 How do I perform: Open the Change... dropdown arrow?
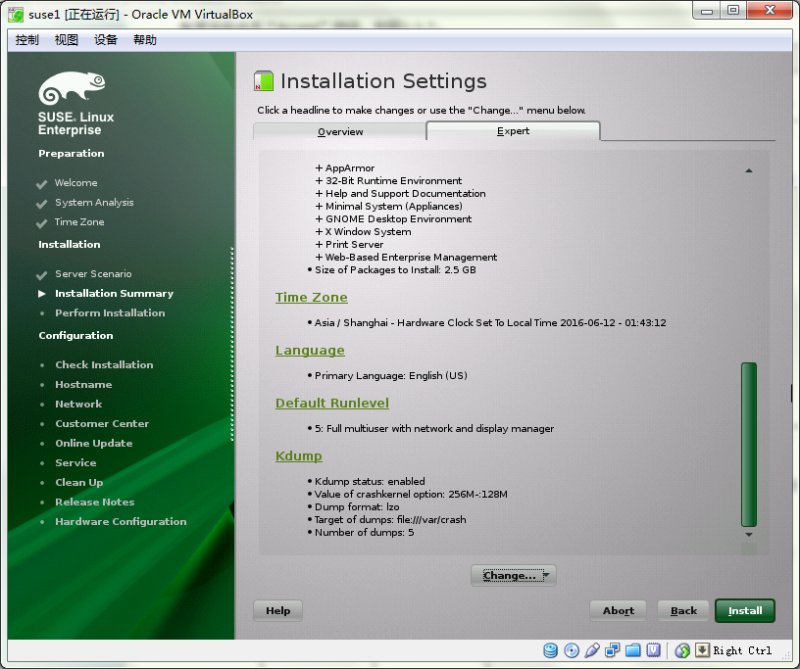pos(545,575)
